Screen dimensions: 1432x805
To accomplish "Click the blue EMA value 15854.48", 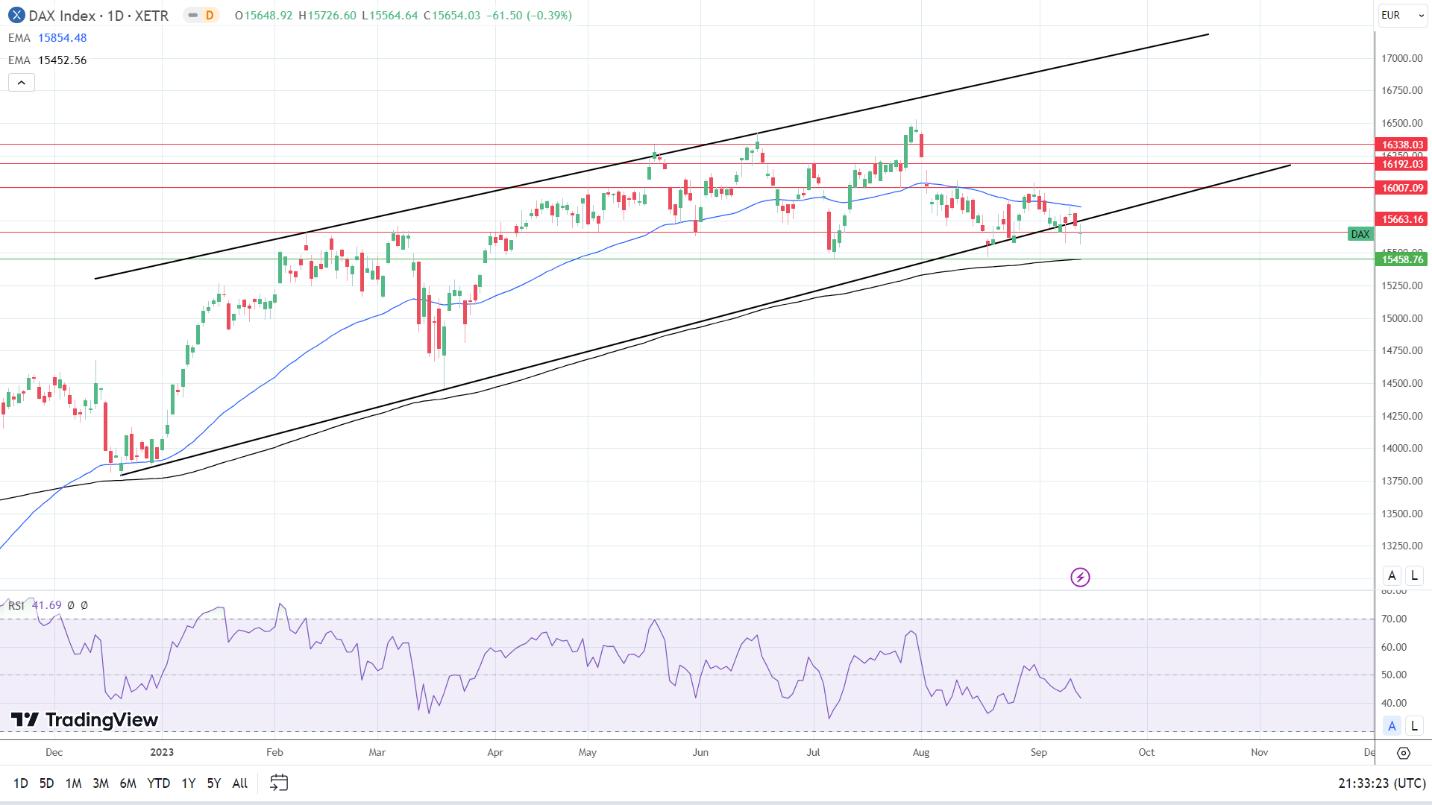I will 63,38.
